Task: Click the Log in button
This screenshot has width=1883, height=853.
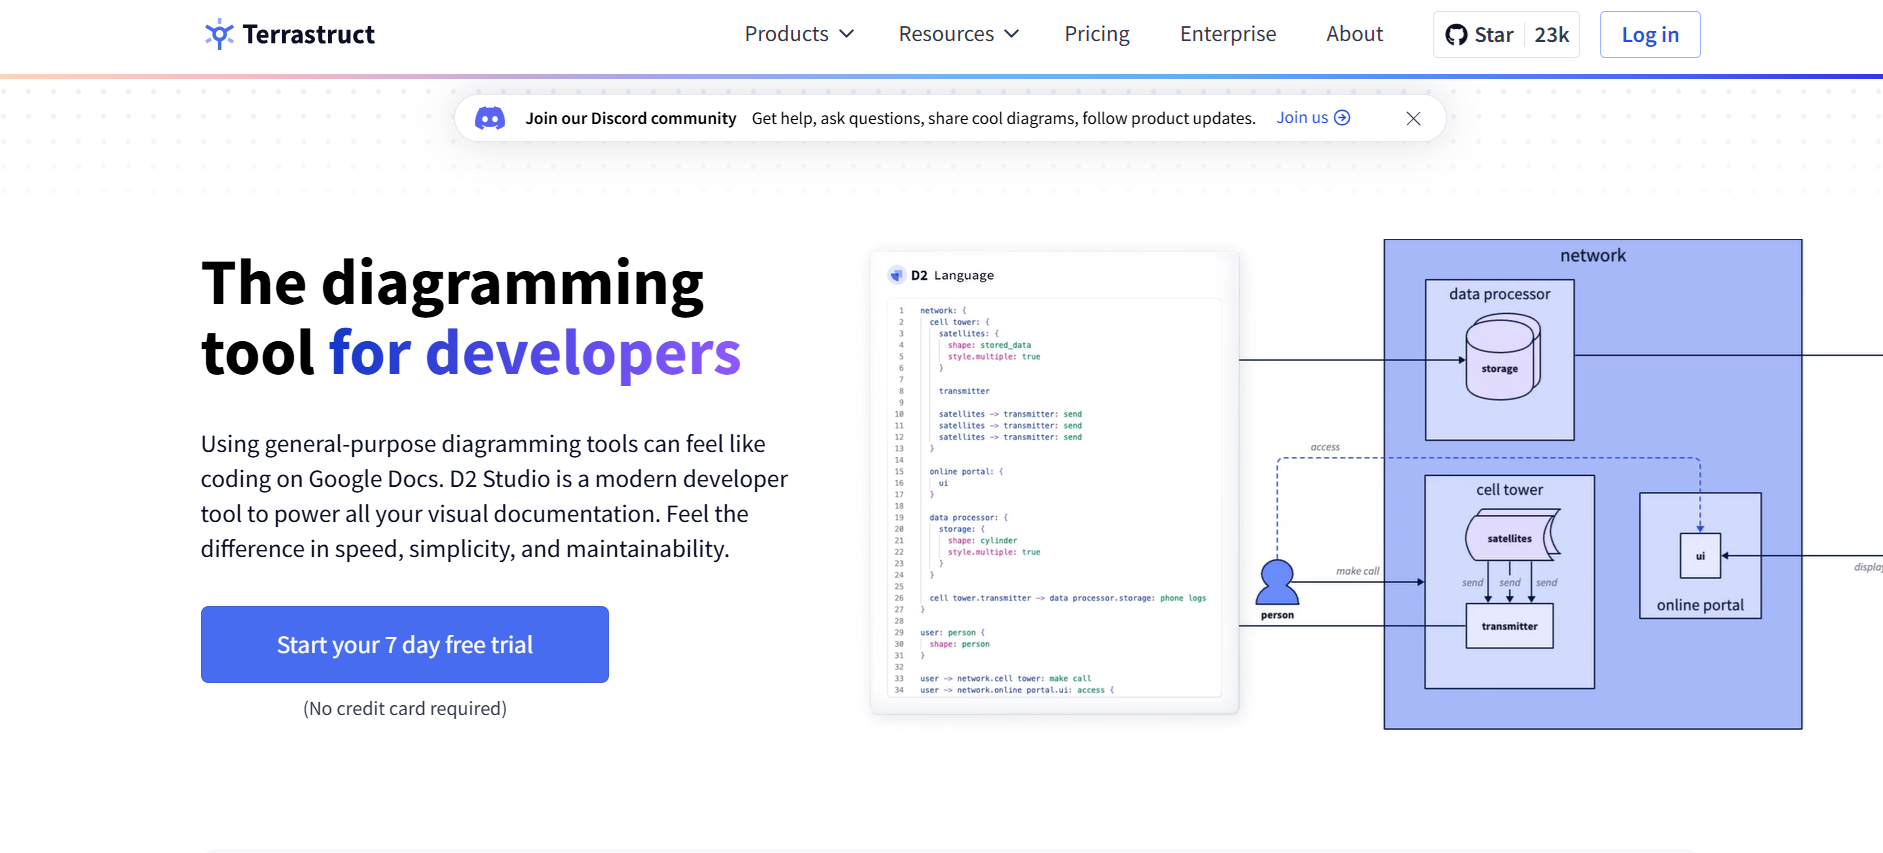Action: tap(1650, 35)
